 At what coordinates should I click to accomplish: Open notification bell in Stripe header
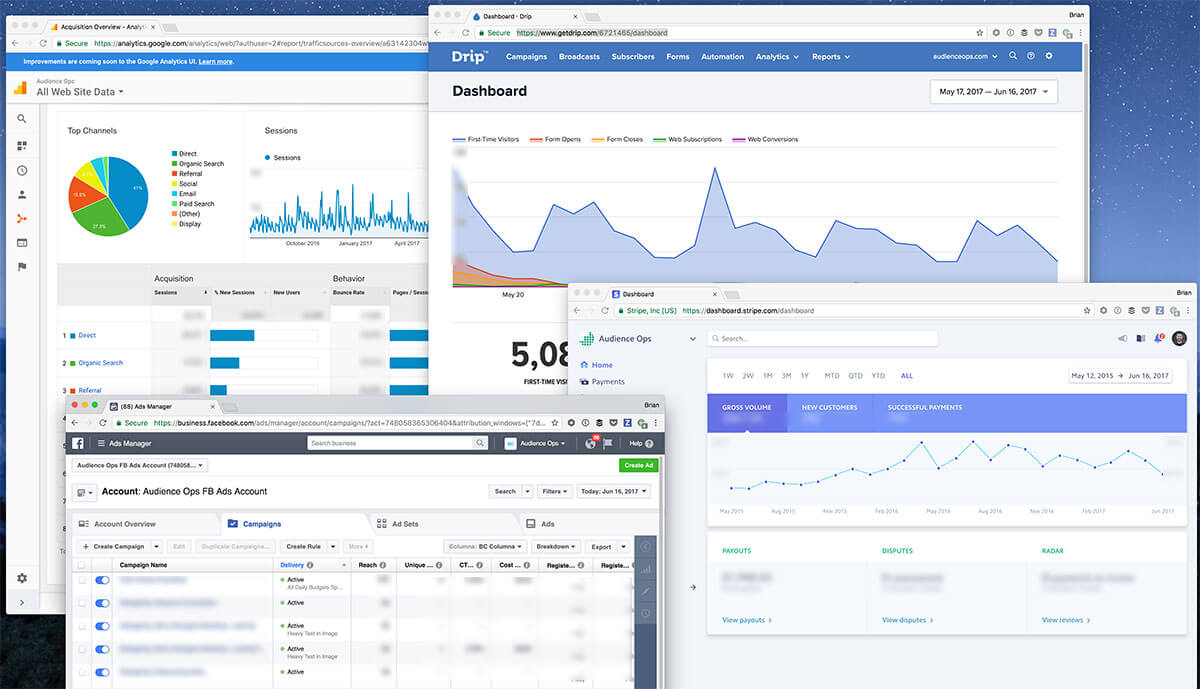1159,339
